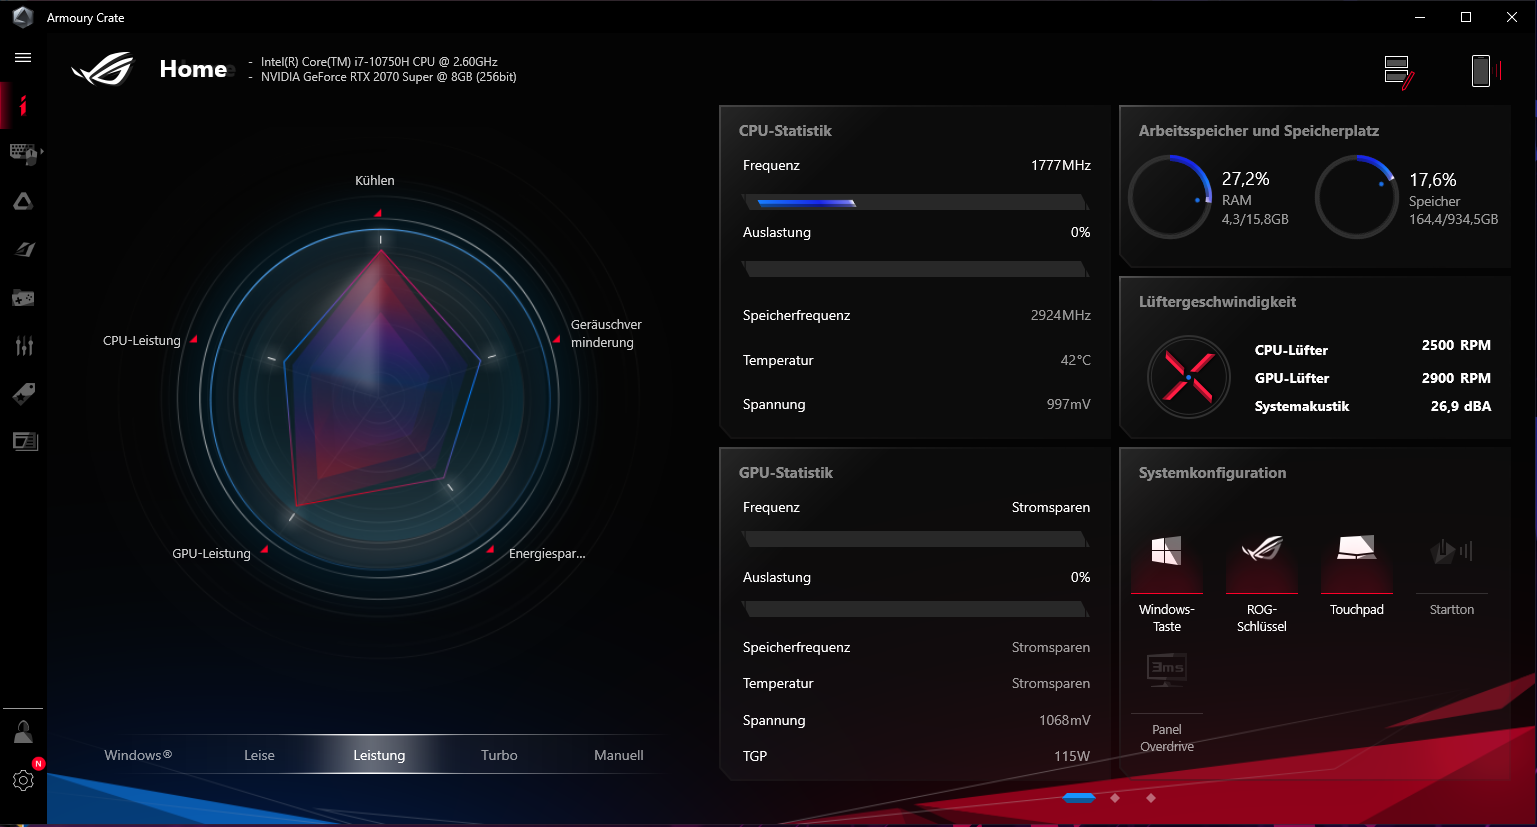
Task: Go to the third page indicator dot
Action: click(1151, 798)
